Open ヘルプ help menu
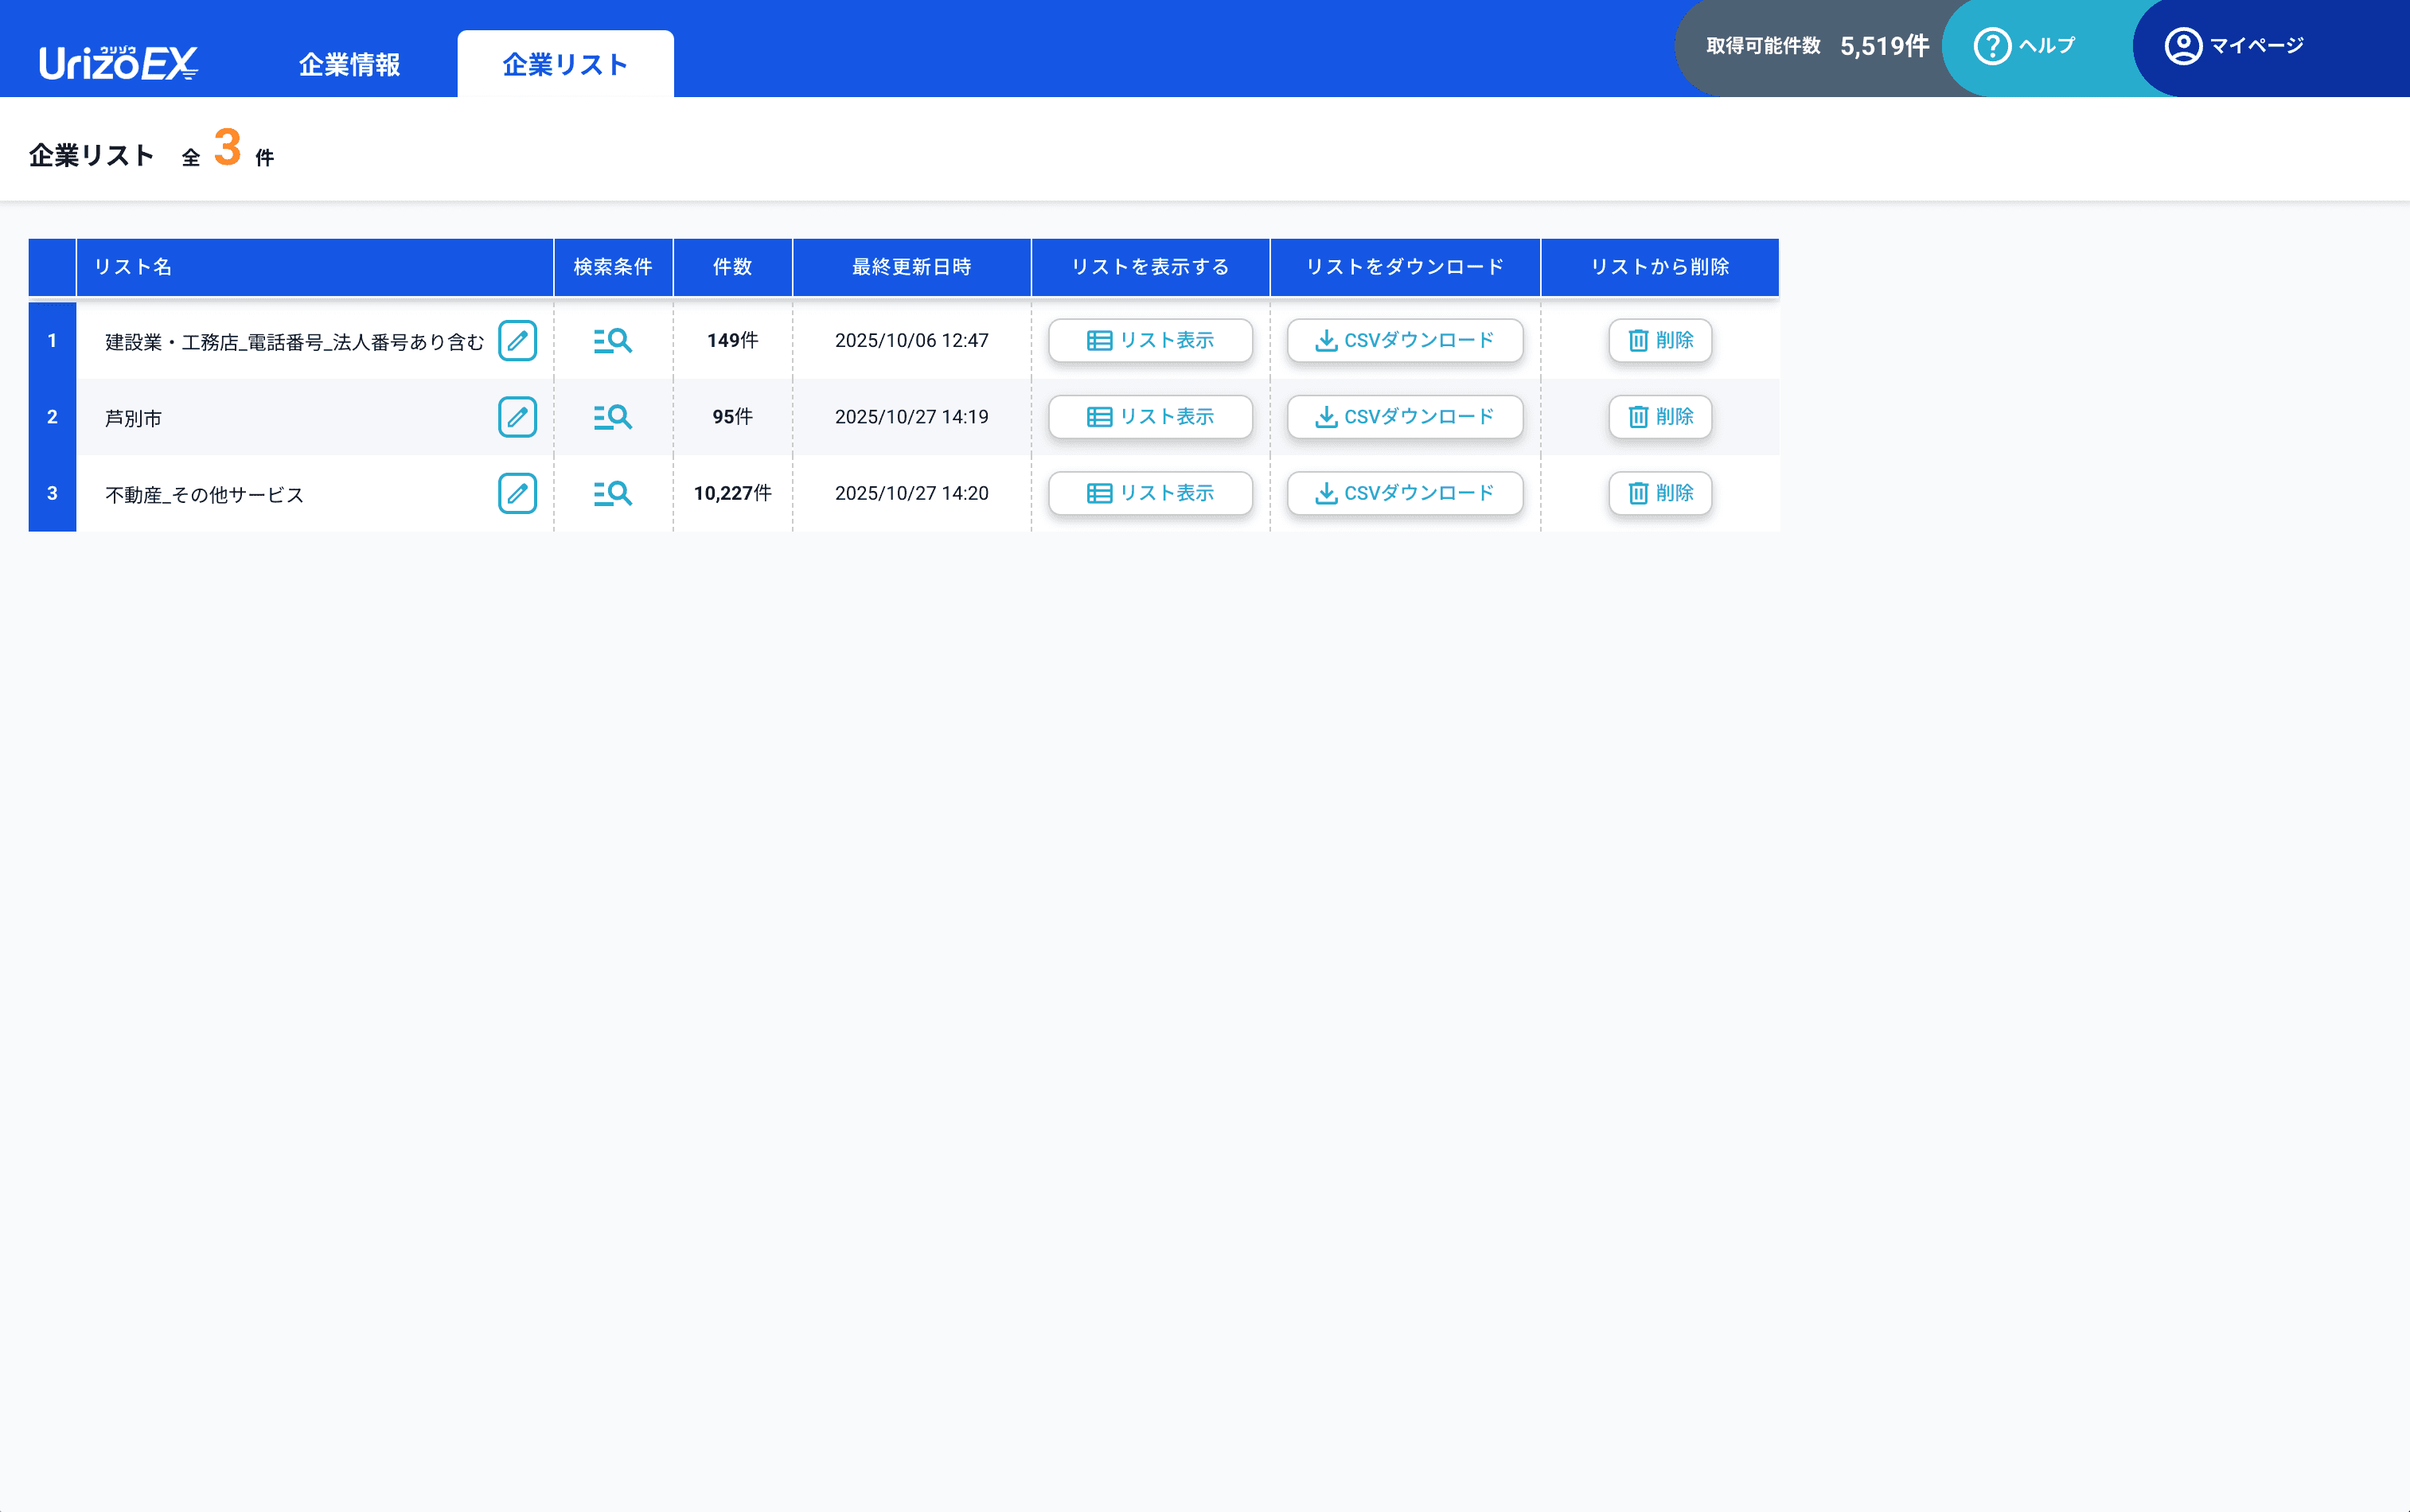The image size is (2410, 1512). coord(2024,46)
